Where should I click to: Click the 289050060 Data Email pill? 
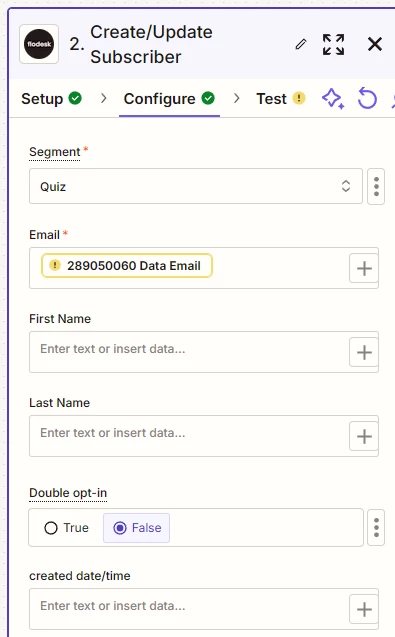[x=127, y=266]
